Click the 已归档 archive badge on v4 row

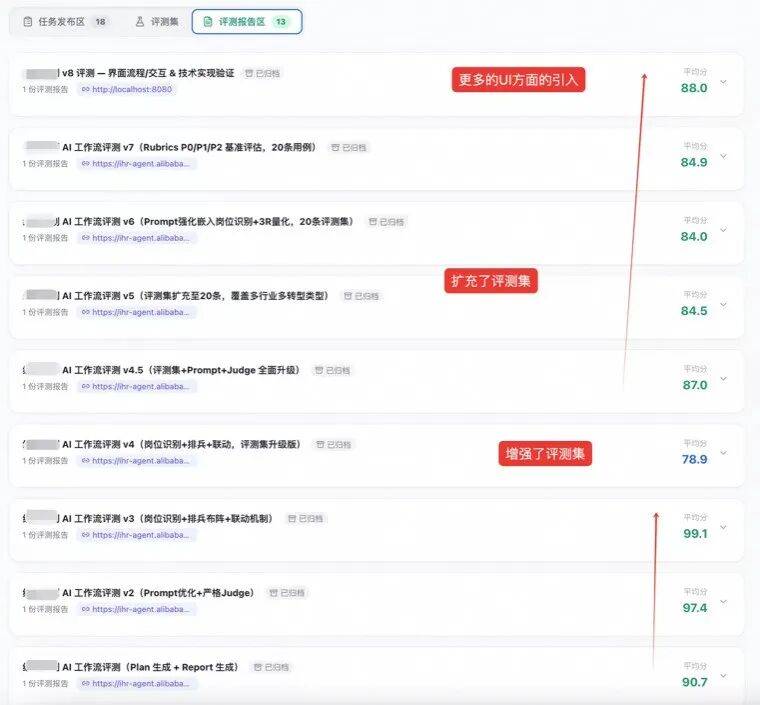point(333,444)
